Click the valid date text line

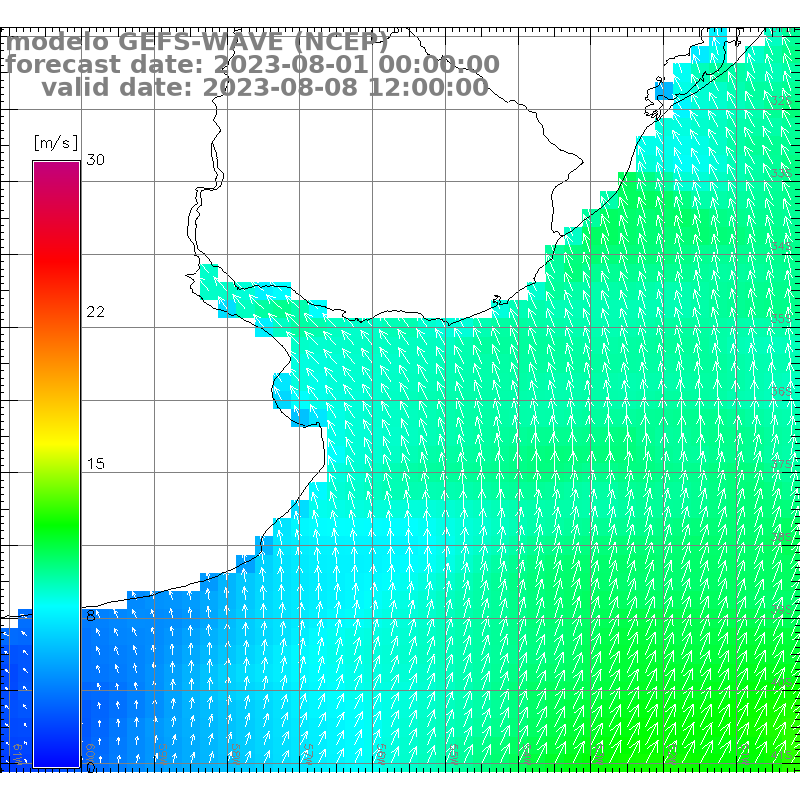tap(265, 88)
